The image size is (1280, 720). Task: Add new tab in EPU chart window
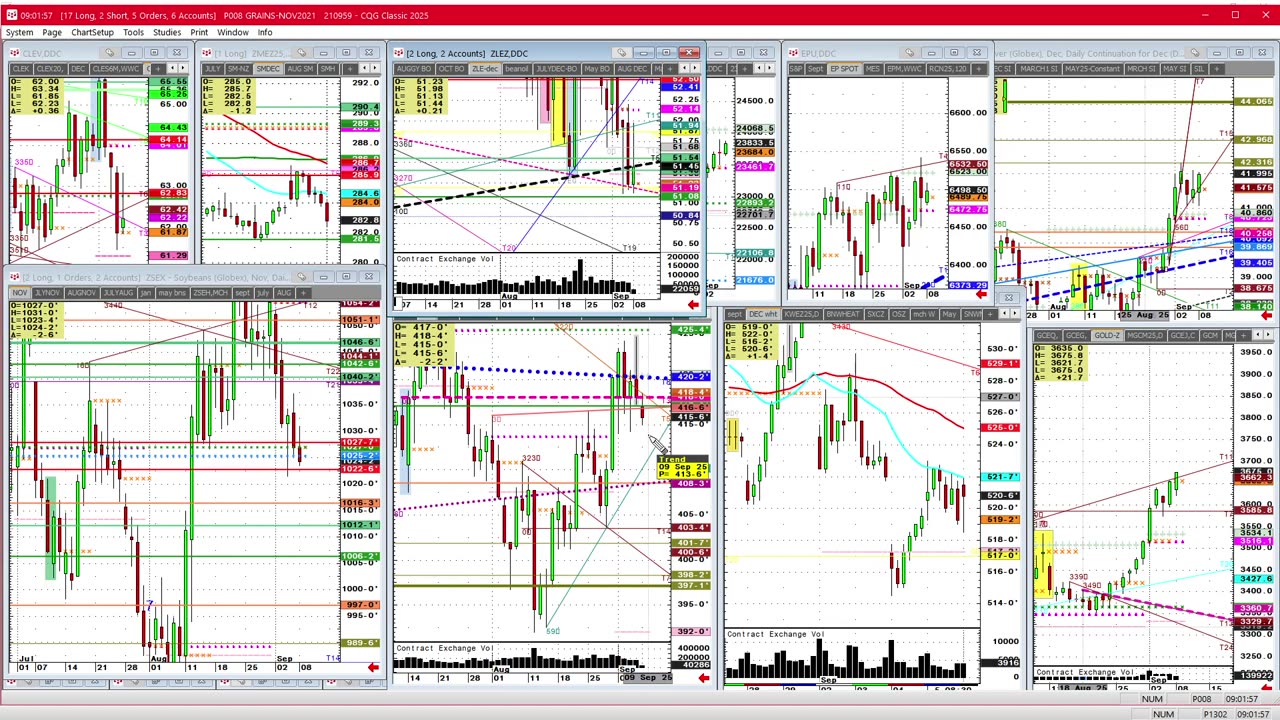(978, 68)
